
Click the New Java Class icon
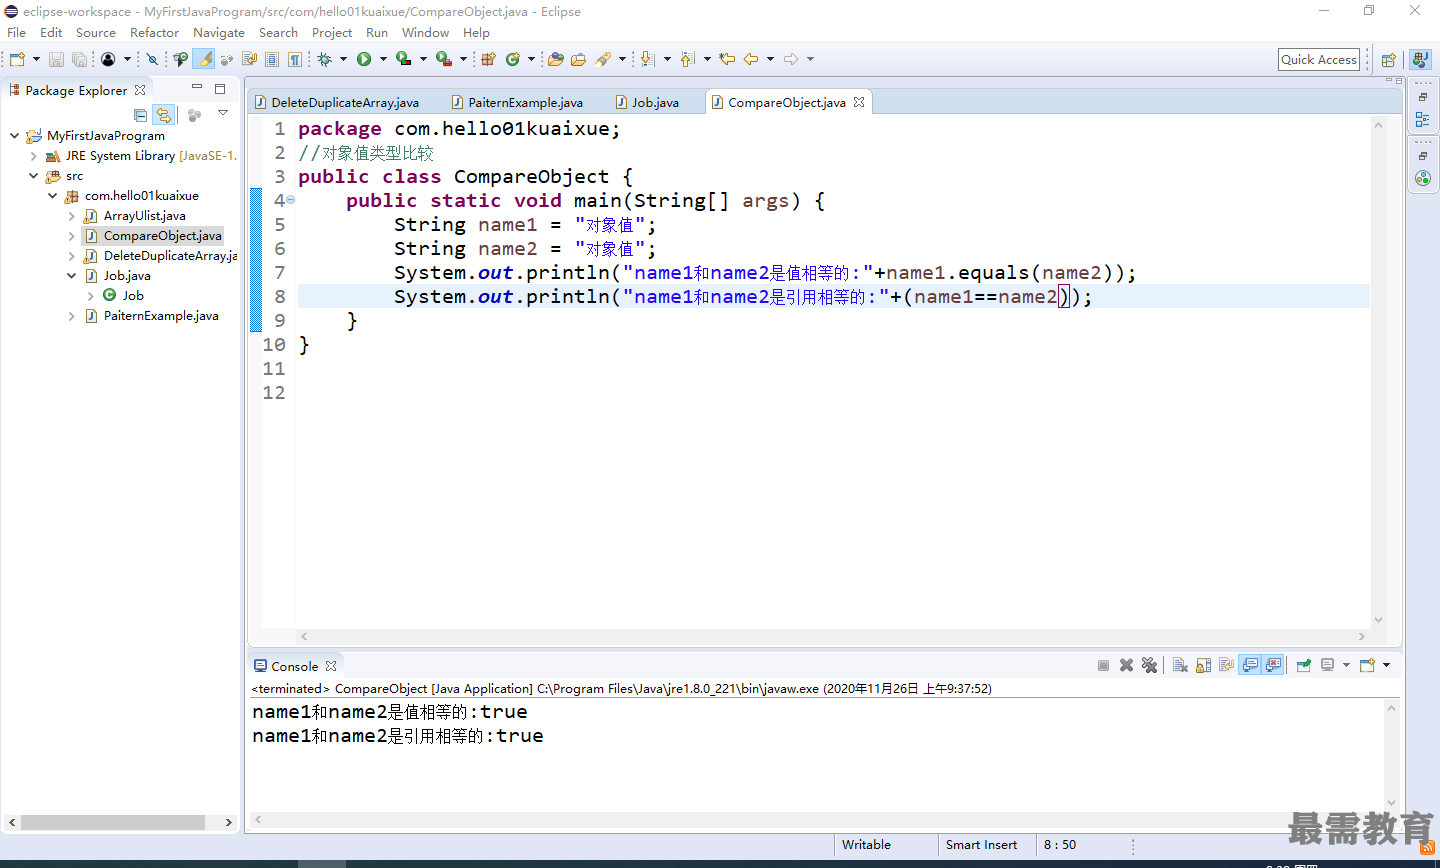(513, 60)
